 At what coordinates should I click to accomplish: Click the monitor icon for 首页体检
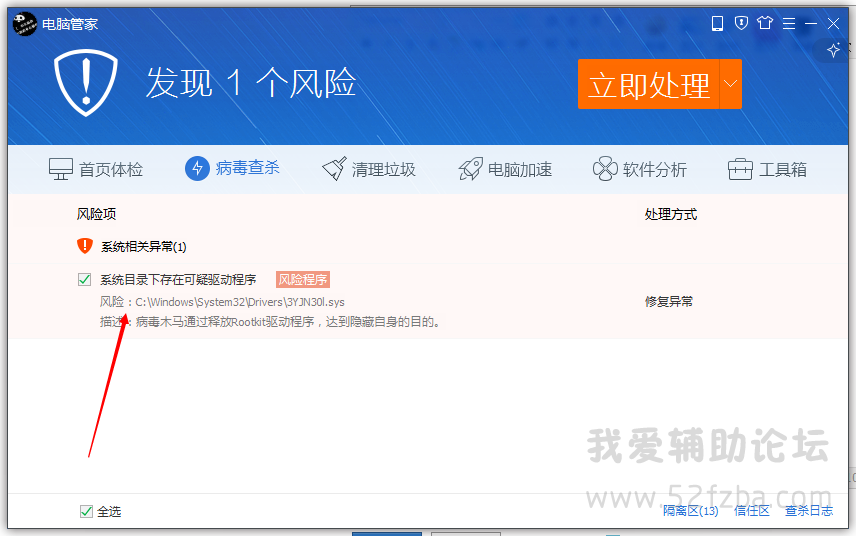click(x=61, y=169)
